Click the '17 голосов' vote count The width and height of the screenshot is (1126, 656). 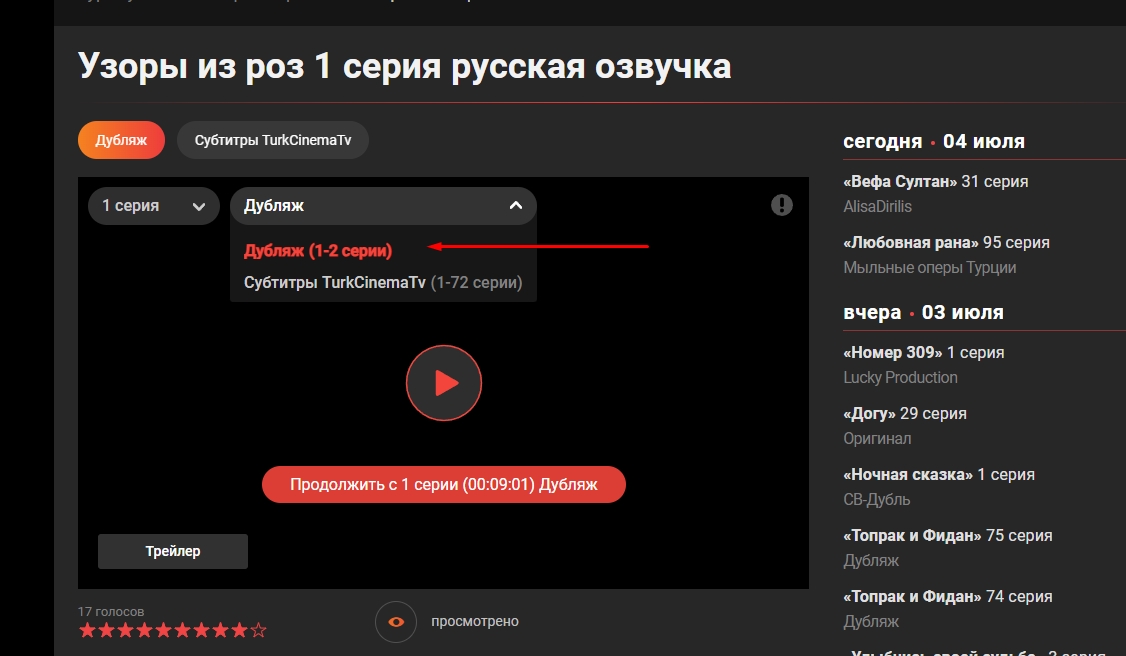coord(111,612)
